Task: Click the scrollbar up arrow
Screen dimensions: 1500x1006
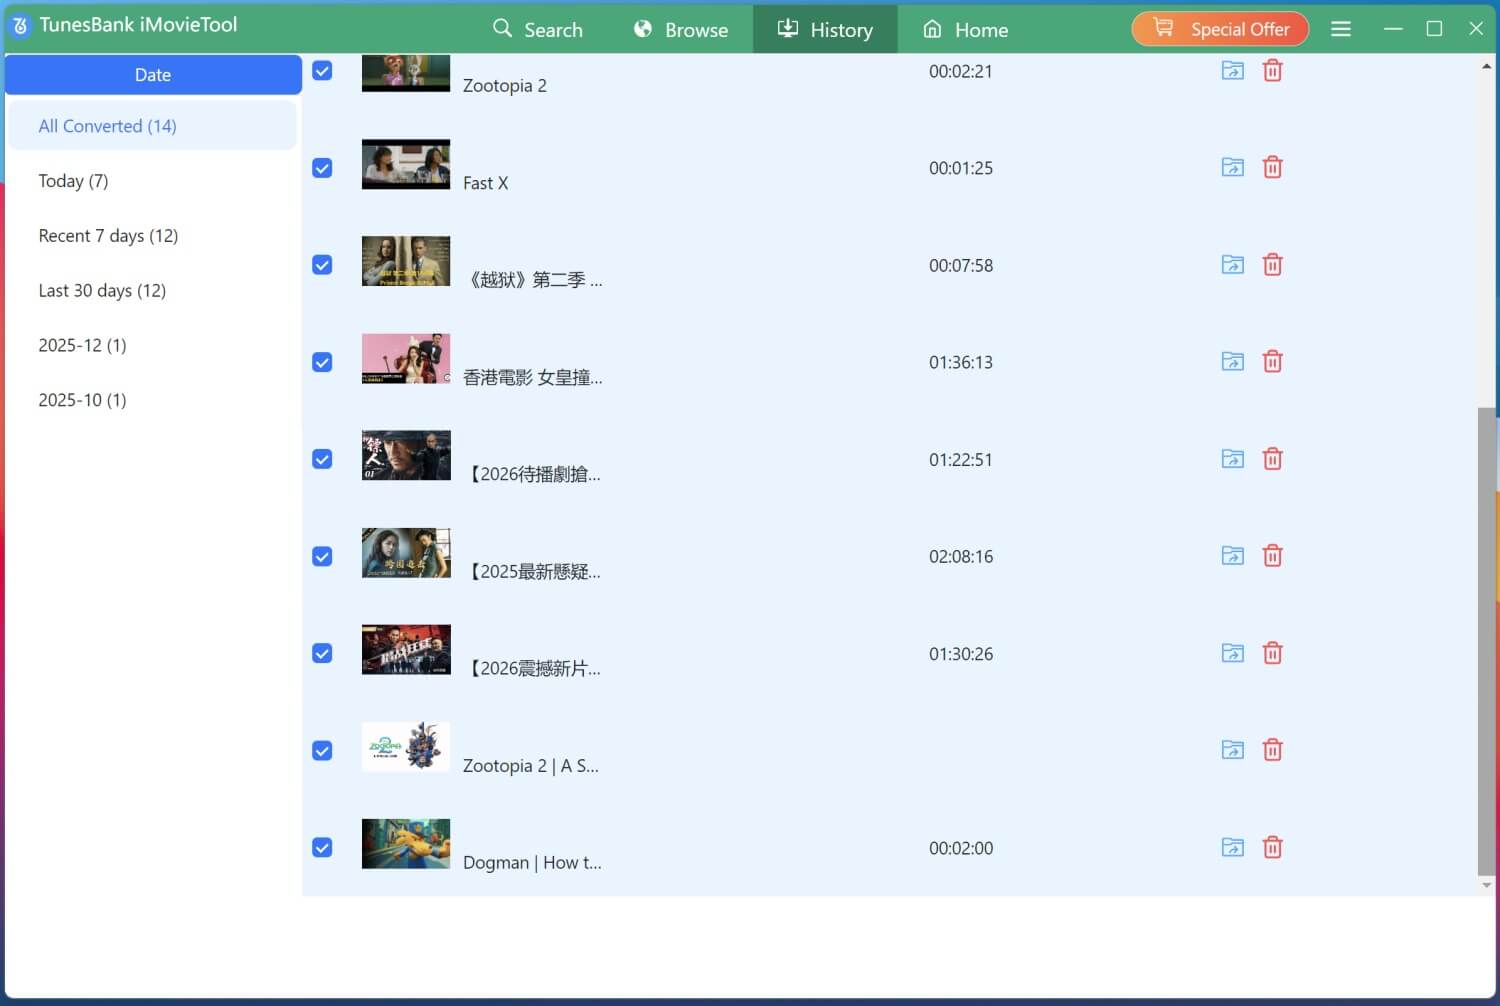Action: coord(1486,66)
